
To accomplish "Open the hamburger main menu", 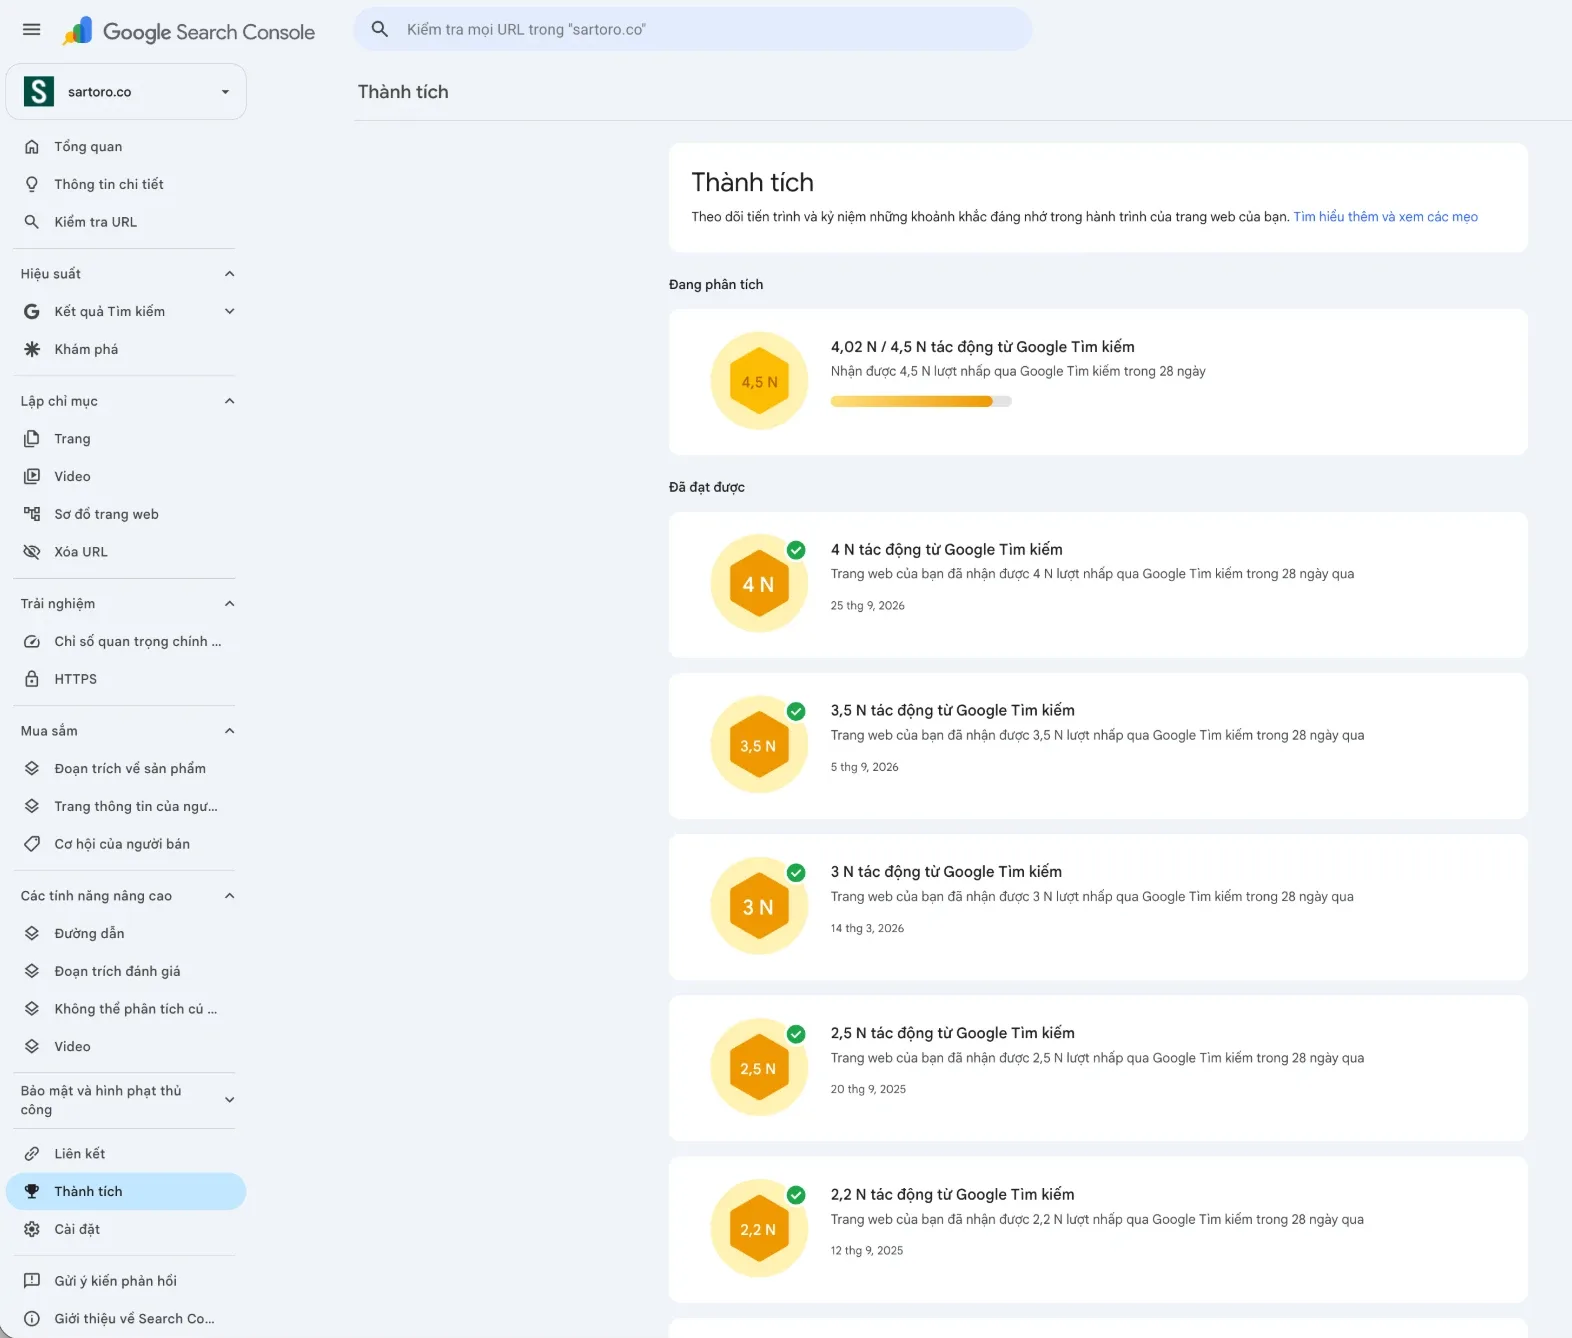I will click(x=32, y=30).
